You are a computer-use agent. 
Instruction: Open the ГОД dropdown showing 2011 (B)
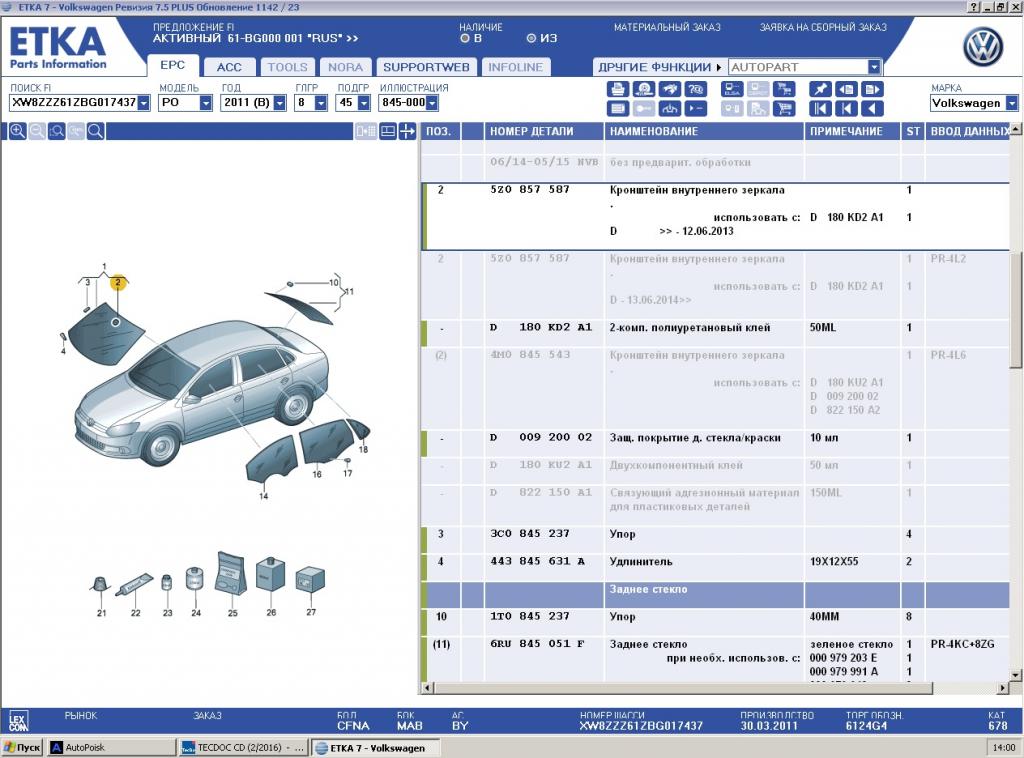[x=280, y=103]
